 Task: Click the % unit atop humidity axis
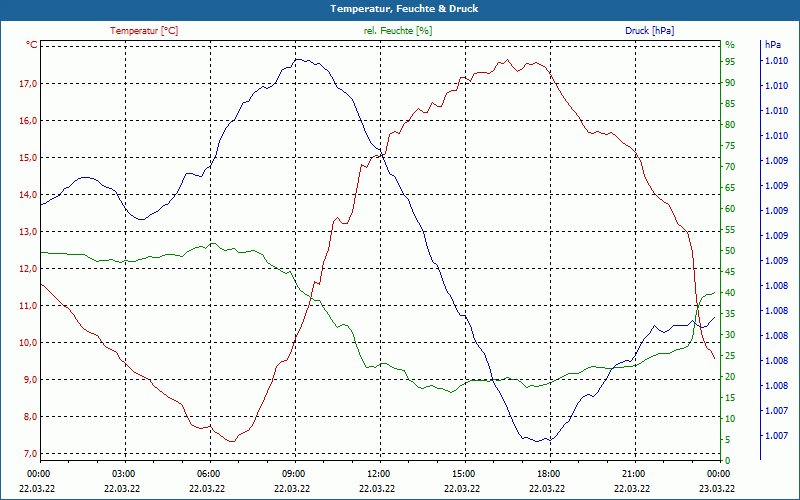click(730, 45)
